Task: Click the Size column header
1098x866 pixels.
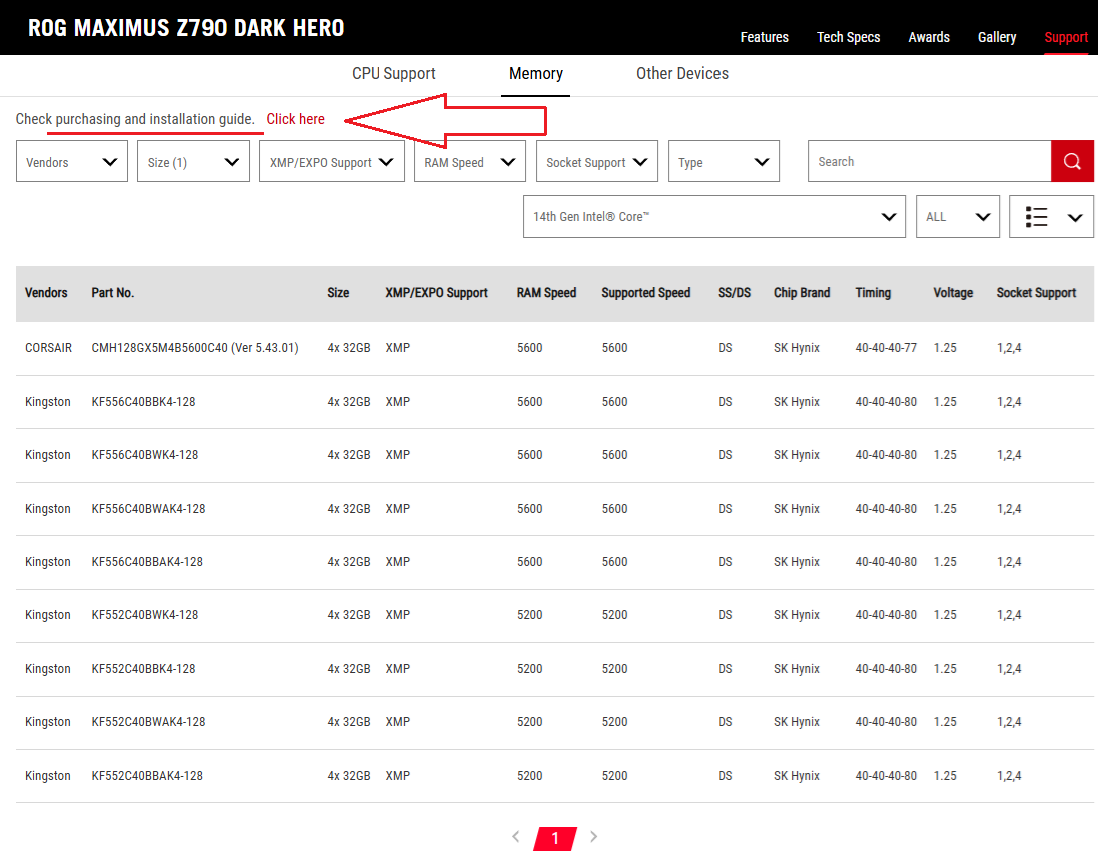Action: coord(338,293)
